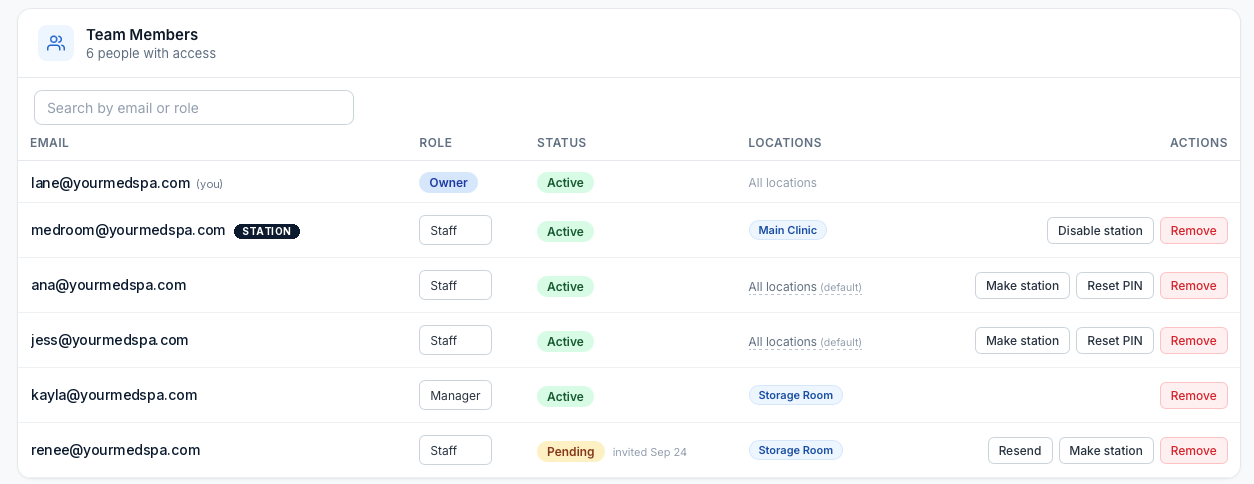Screen dimensions: 1254x484
Task: Reset PIN for jess@yourmedspa.com
Action: coord(1114,341)
